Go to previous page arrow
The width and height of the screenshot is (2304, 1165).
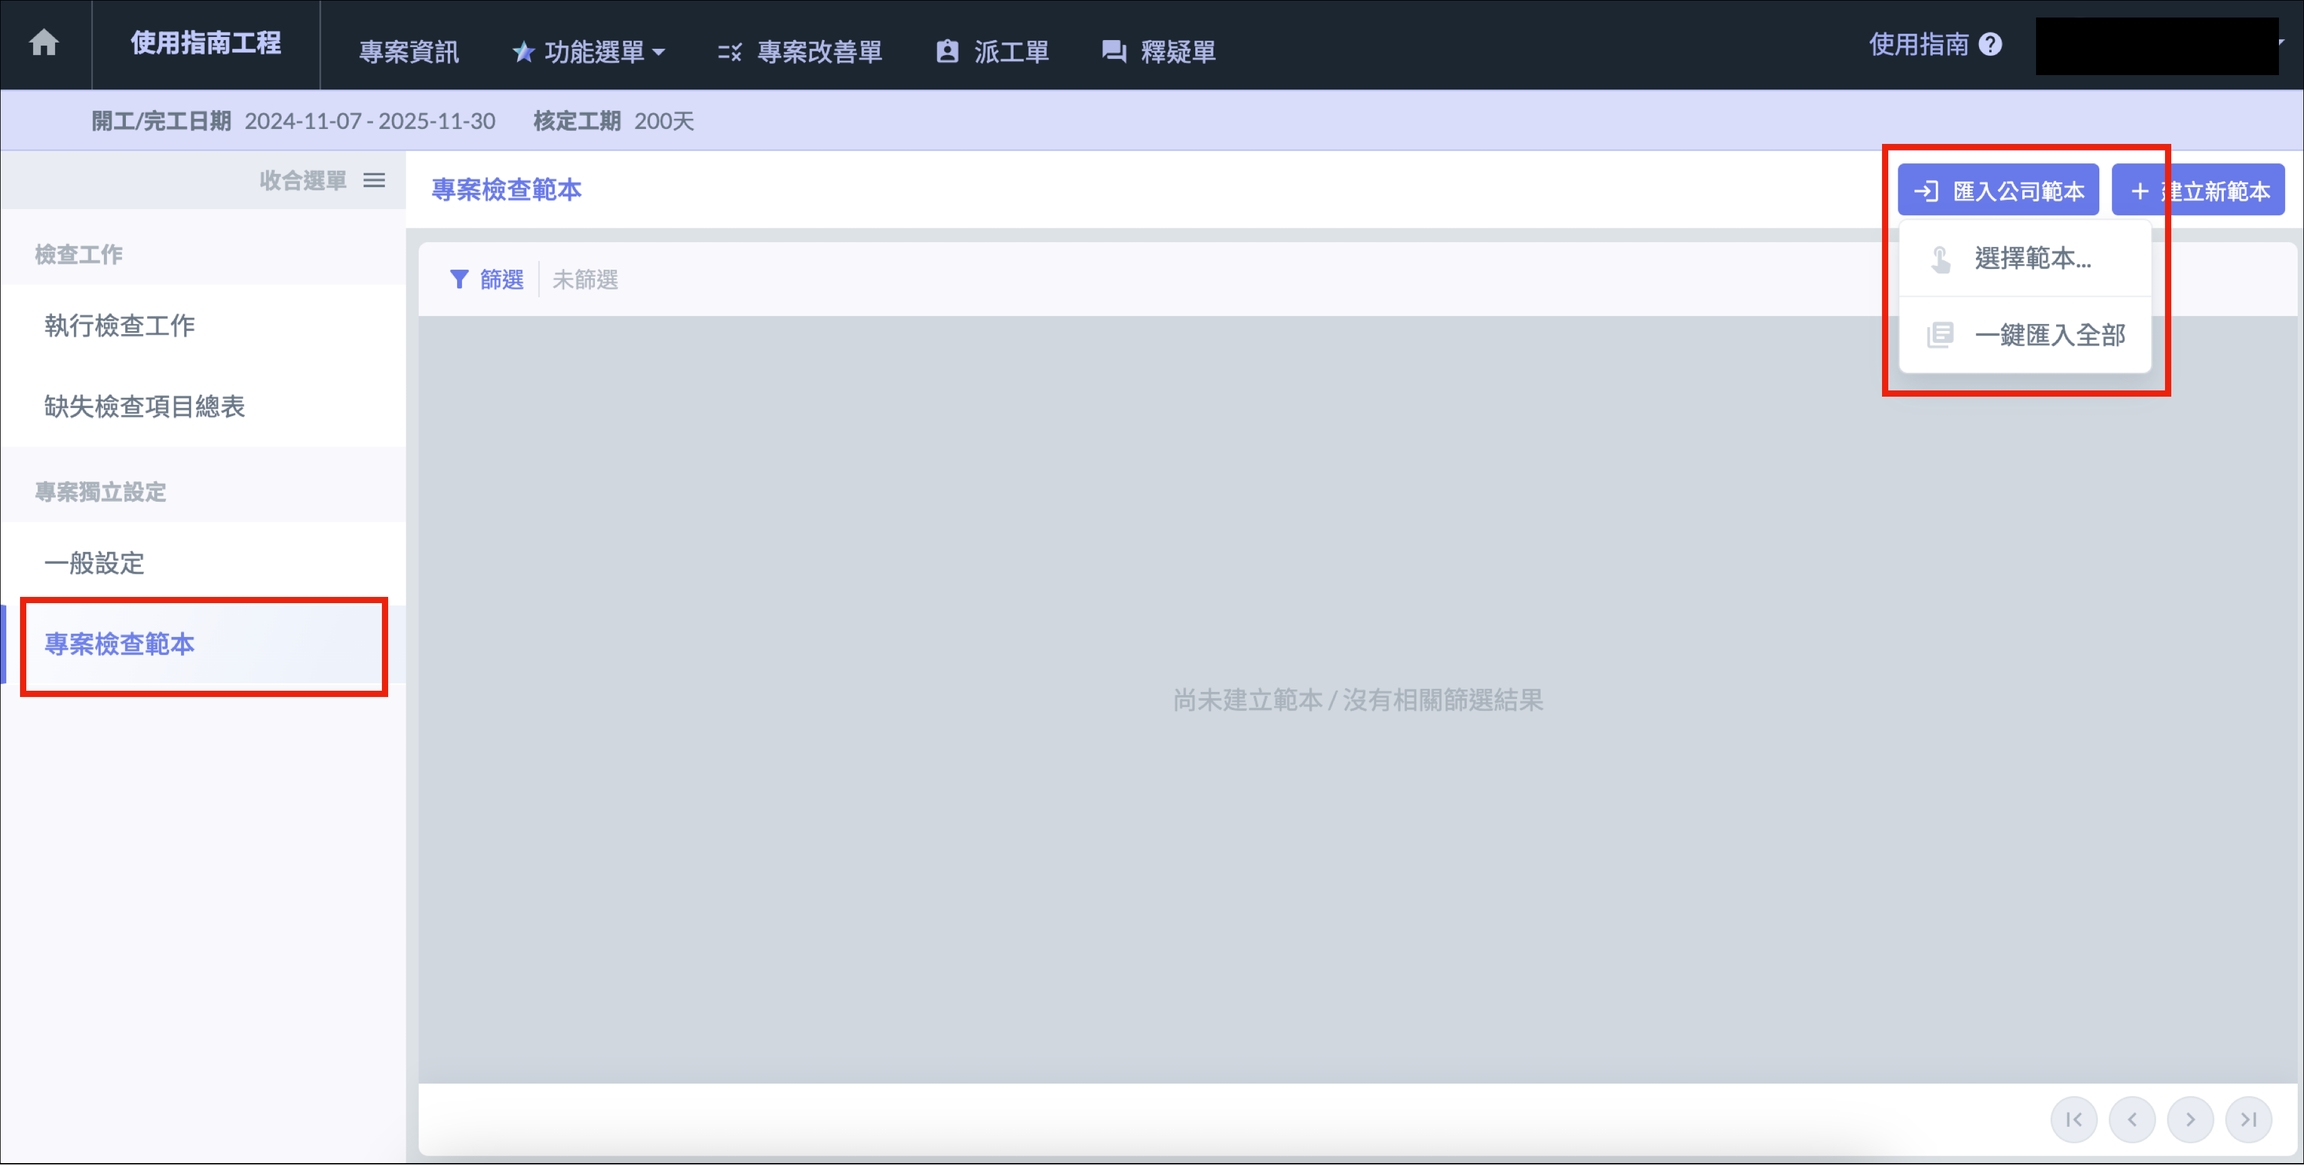(x=2132, y=1119)
